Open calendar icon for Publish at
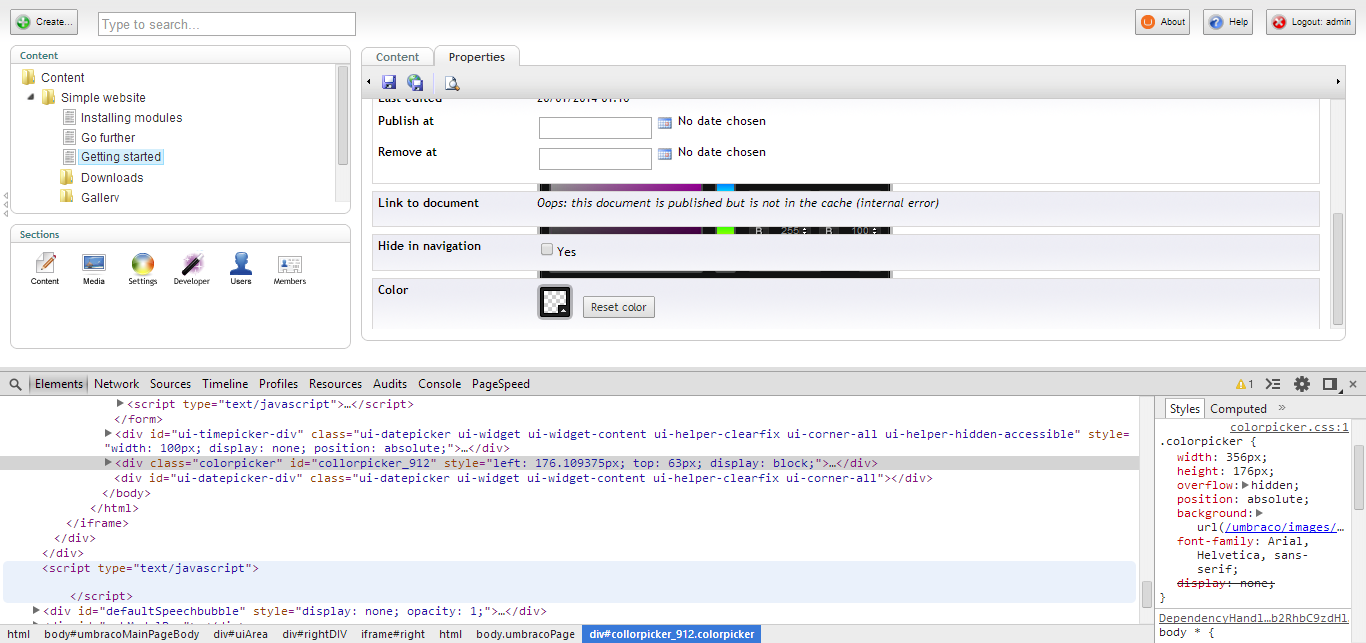Image resolution: width=1366 pixels, height=643 pixels. tap(664, 124)
